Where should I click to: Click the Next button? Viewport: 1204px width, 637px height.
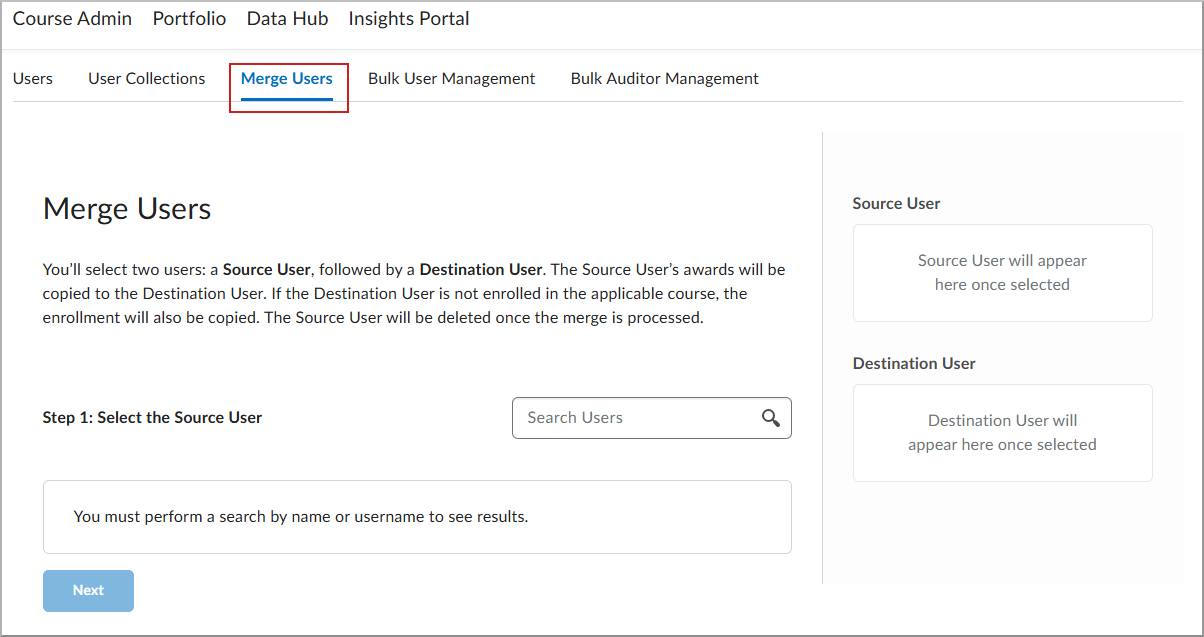[88, 590]
